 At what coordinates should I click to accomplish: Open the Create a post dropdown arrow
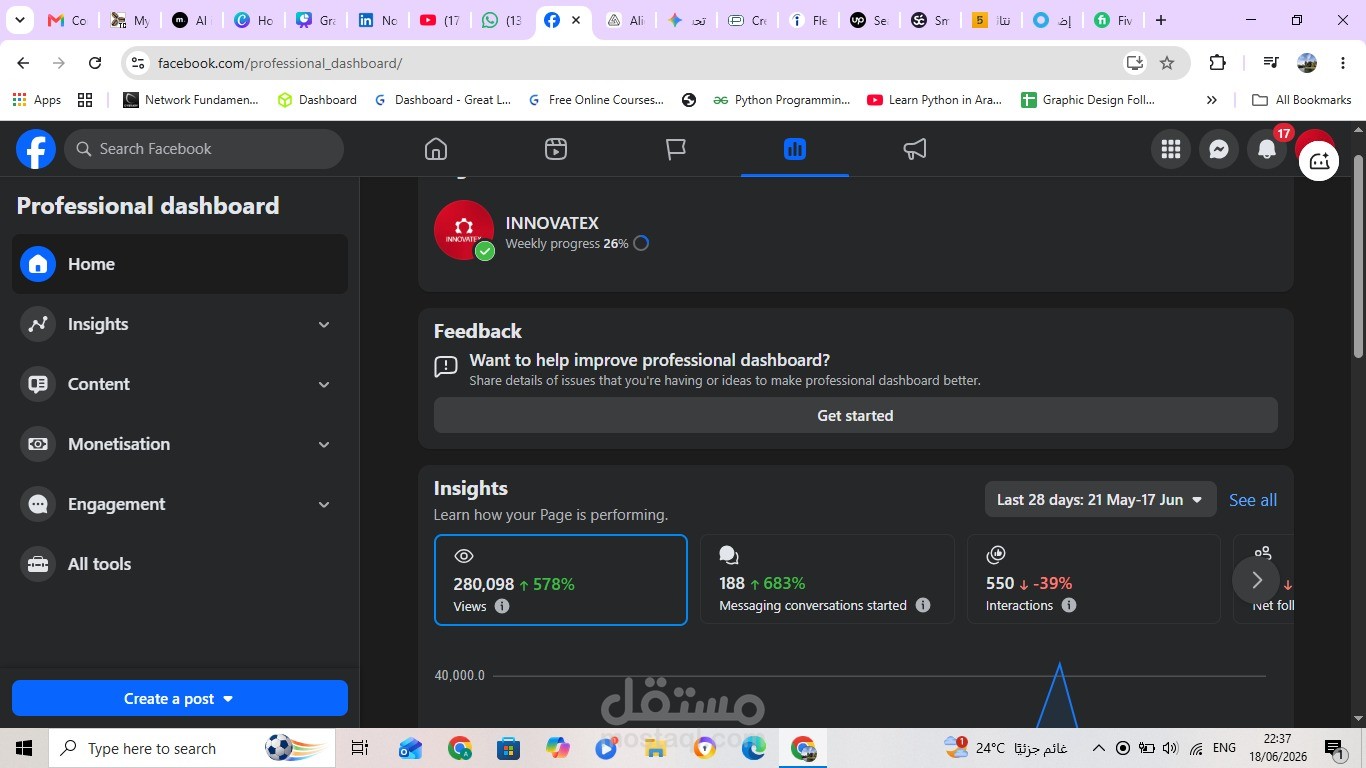tap(228, 699)
